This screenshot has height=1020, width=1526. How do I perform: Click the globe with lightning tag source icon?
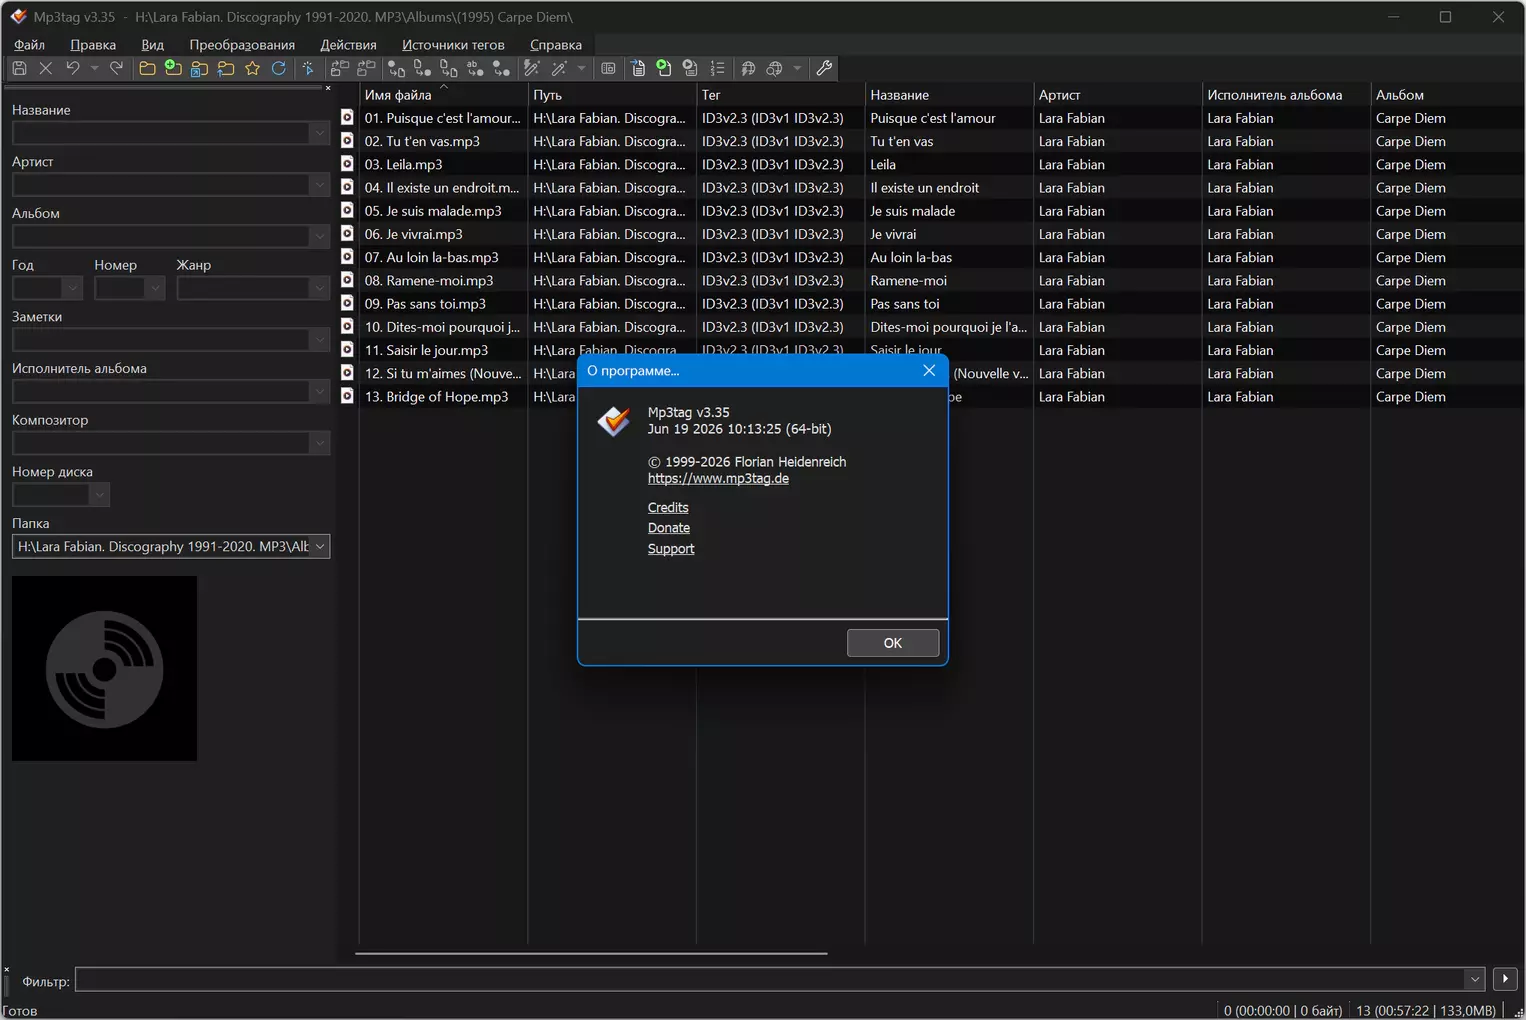748,68
